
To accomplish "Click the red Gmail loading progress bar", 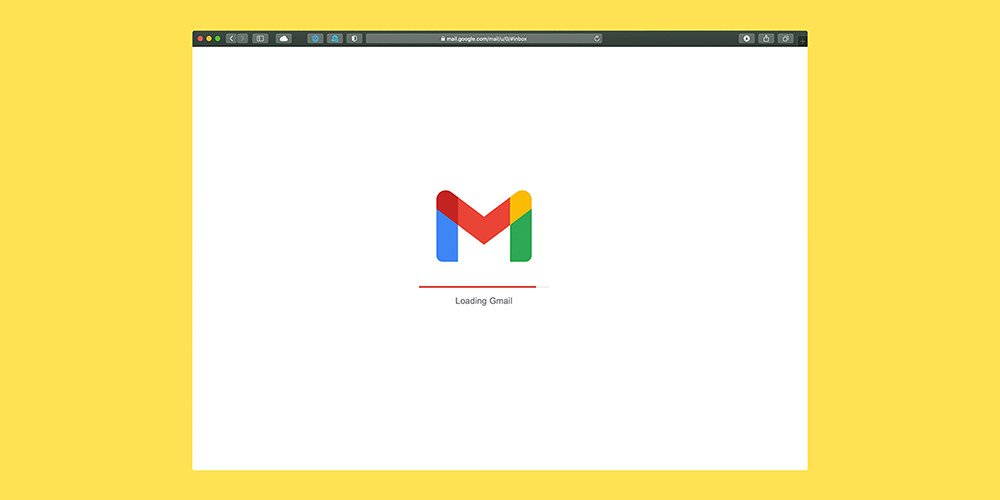I will point(477,287).
